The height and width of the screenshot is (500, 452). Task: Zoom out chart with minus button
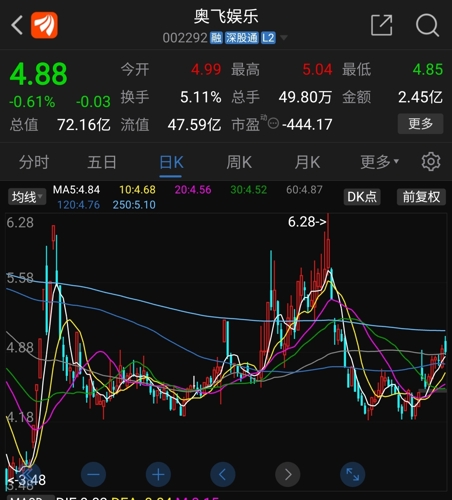(93, 474)
